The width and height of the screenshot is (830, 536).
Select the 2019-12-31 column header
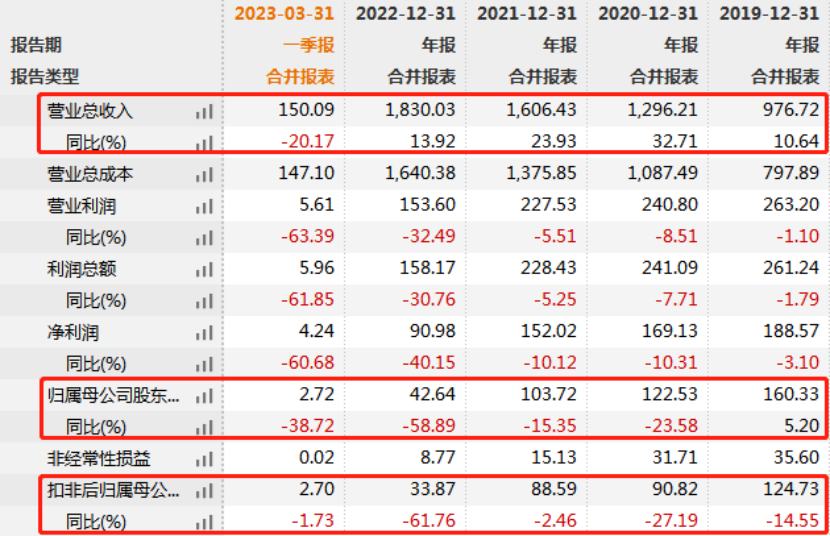pyautogui.click(x=769, y=13)
